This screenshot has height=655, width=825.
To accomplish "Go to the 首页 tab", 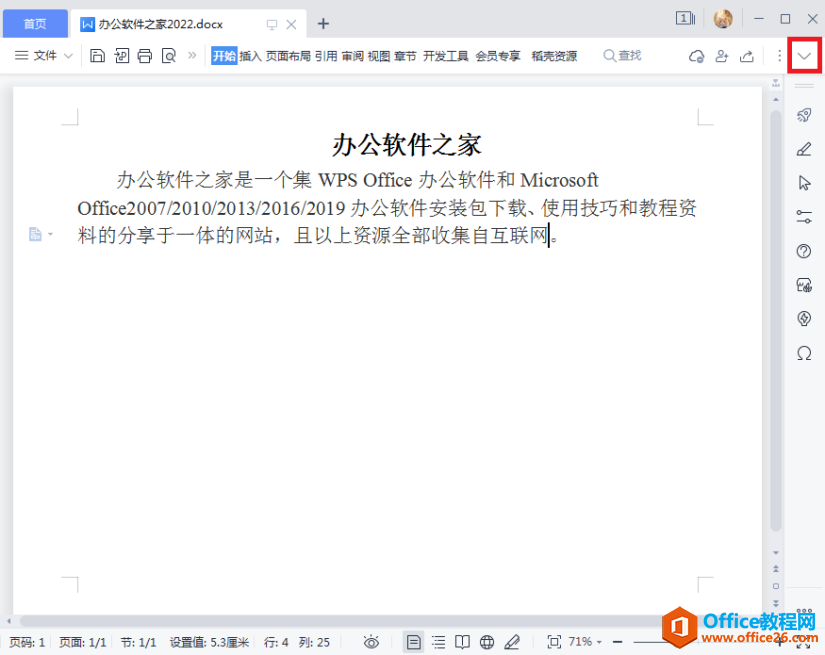I will click(35, 24).
